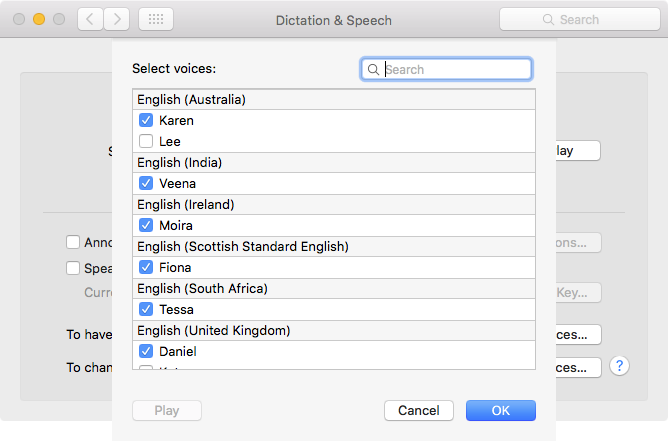
Task: Click the Key... button behind sheet
Action: point(579,292)
